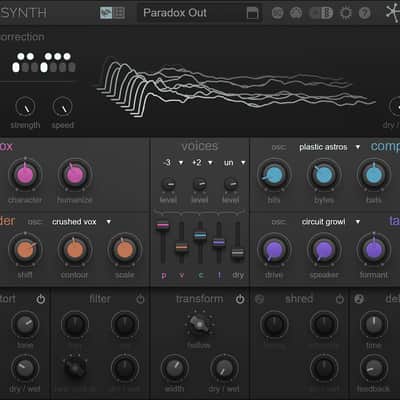Switch to the auto view mode icon
This screenshot has height=400, width=400.
tap(106, 13)
